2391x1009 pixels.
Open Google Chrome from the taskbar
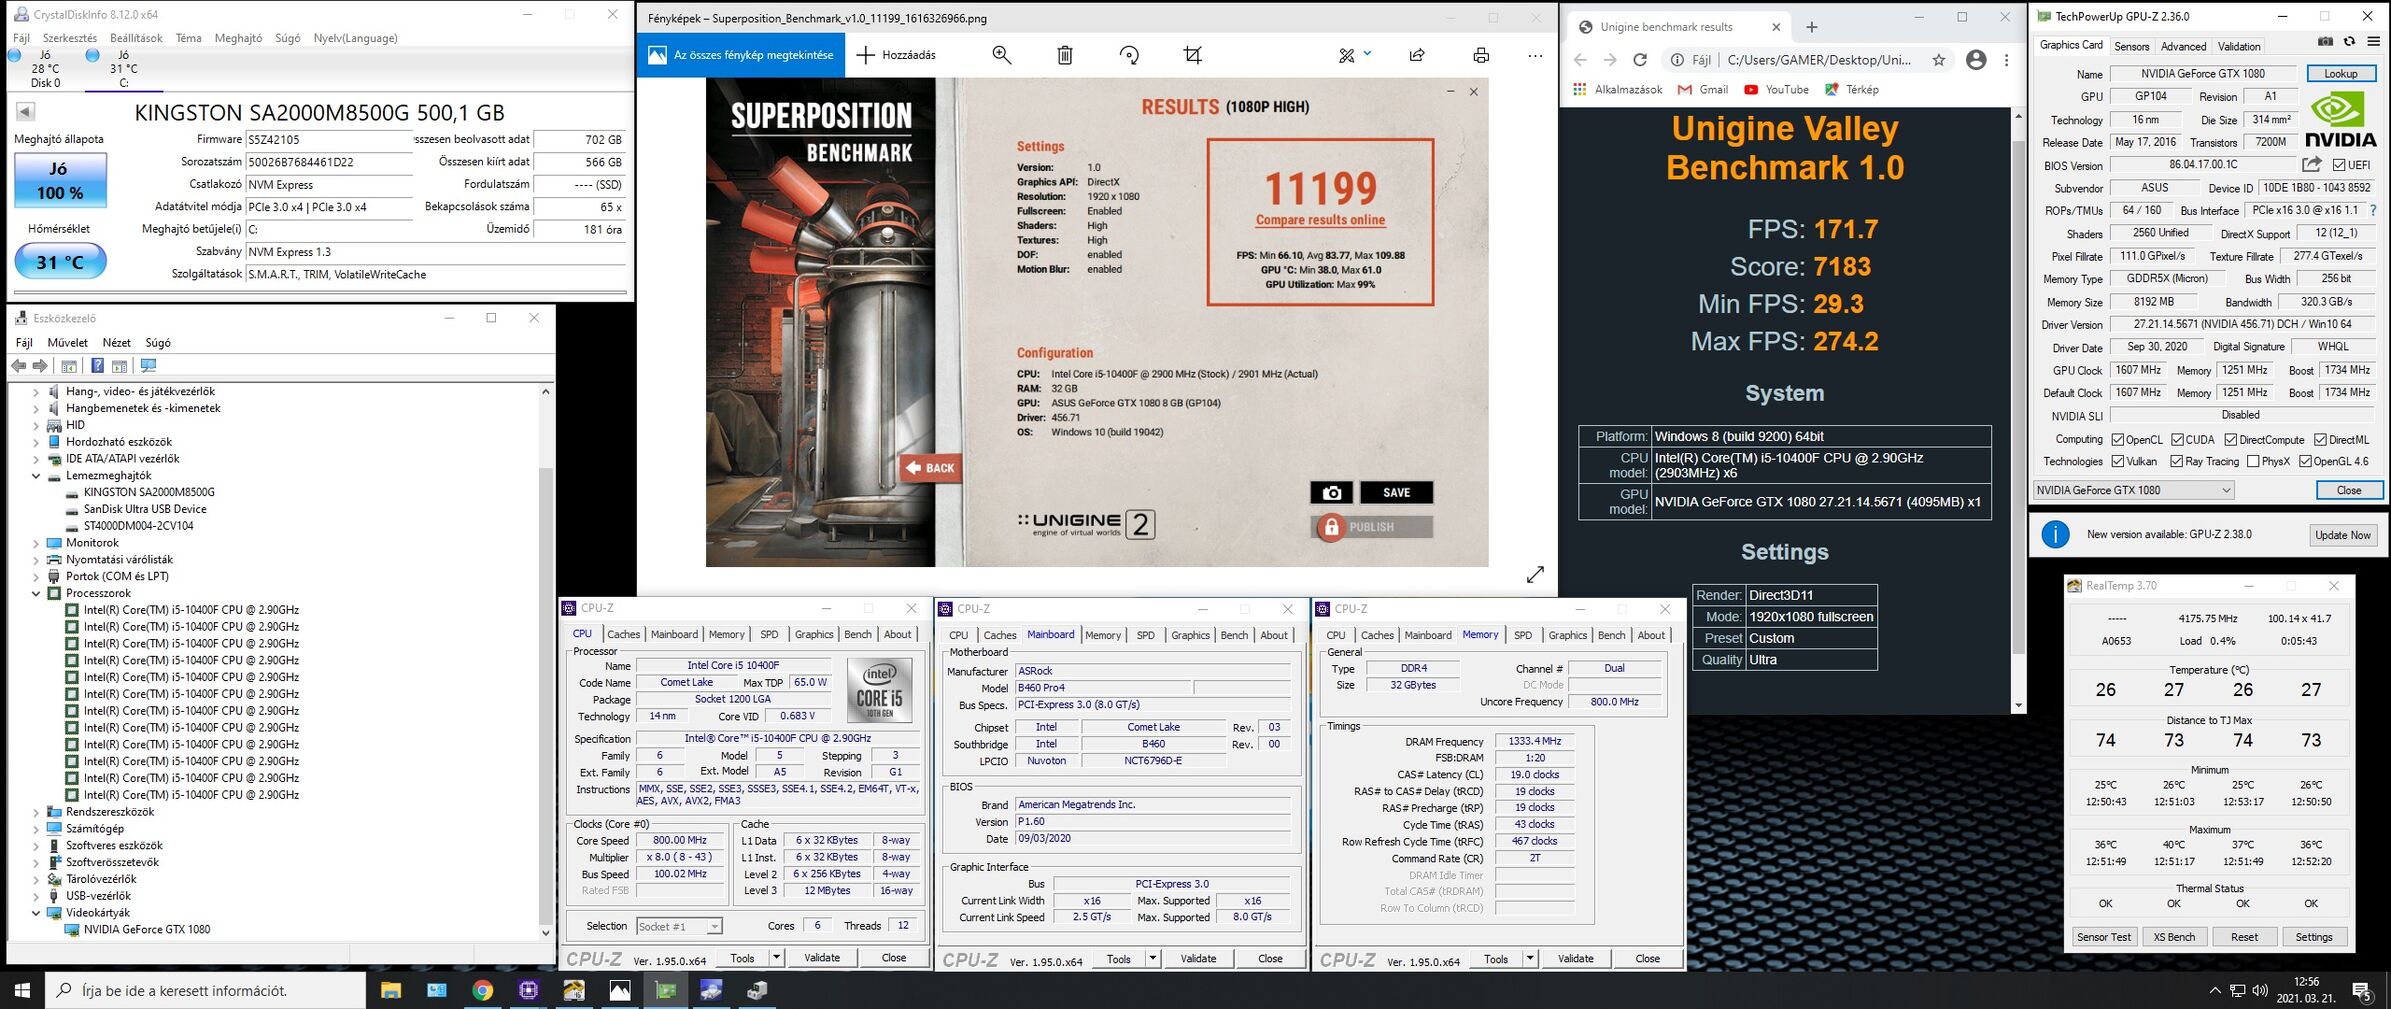(x=482, y=990)
